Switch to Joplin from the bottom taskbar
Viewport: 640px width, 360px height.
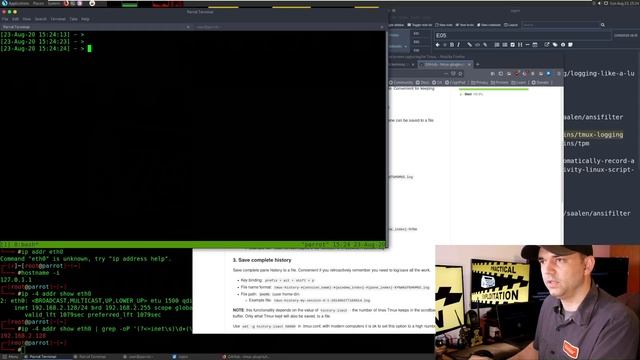[x=180, y=357]
